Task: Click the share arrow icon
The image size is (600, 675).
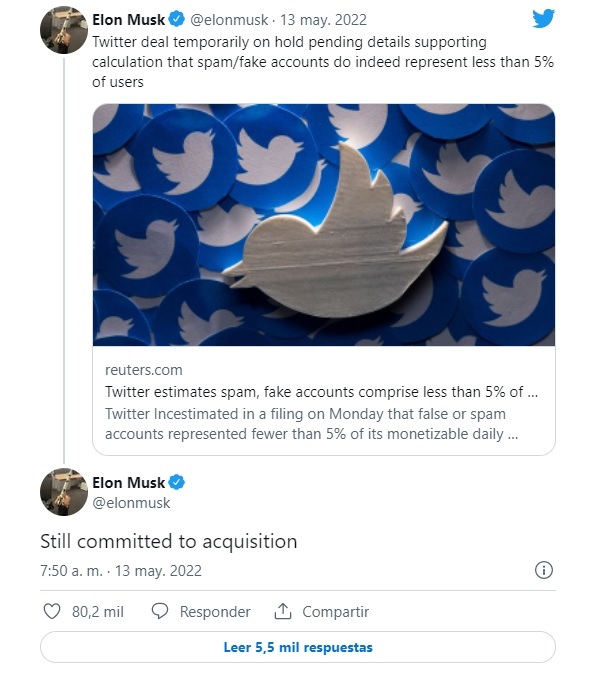Action: coord(283,611)
